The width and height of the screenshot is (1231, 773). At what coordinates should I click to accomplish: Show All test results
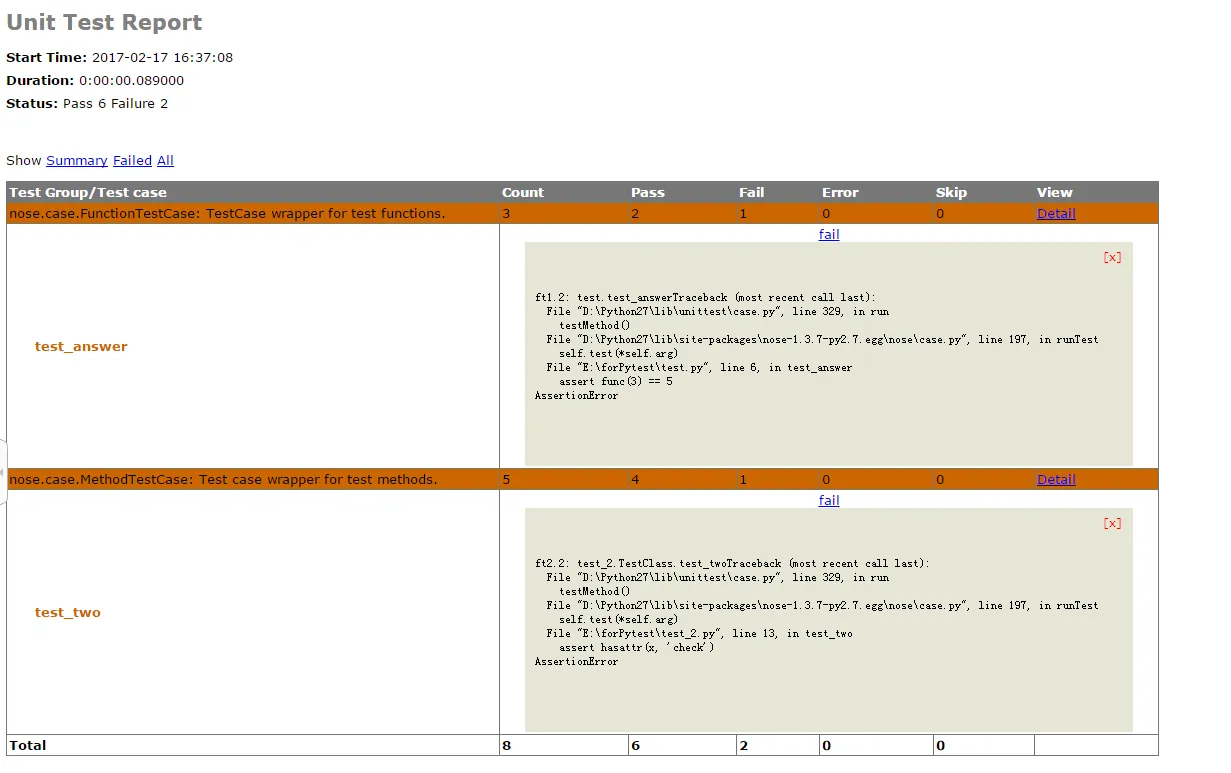[165, 161]
